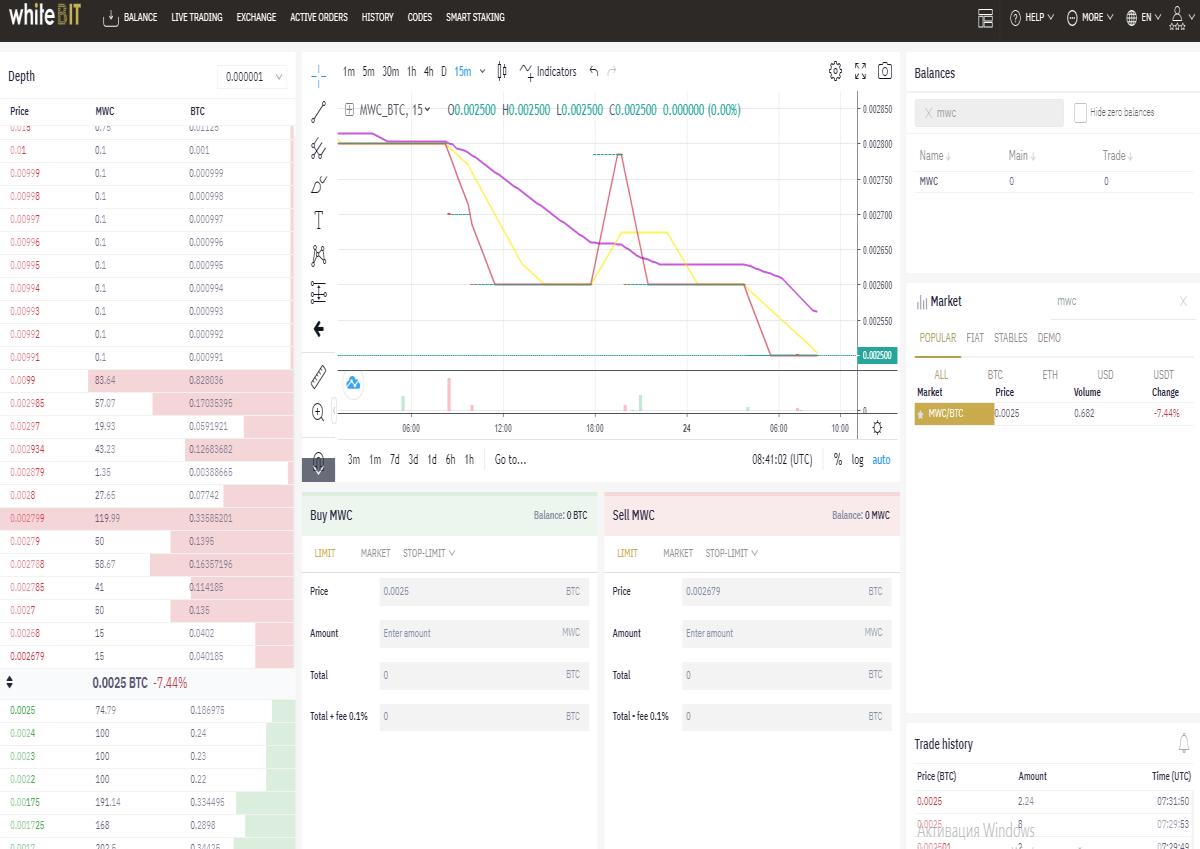Pick the brush drawing tool
This screenshot has width=1200, height=849.
click(318, 184)
